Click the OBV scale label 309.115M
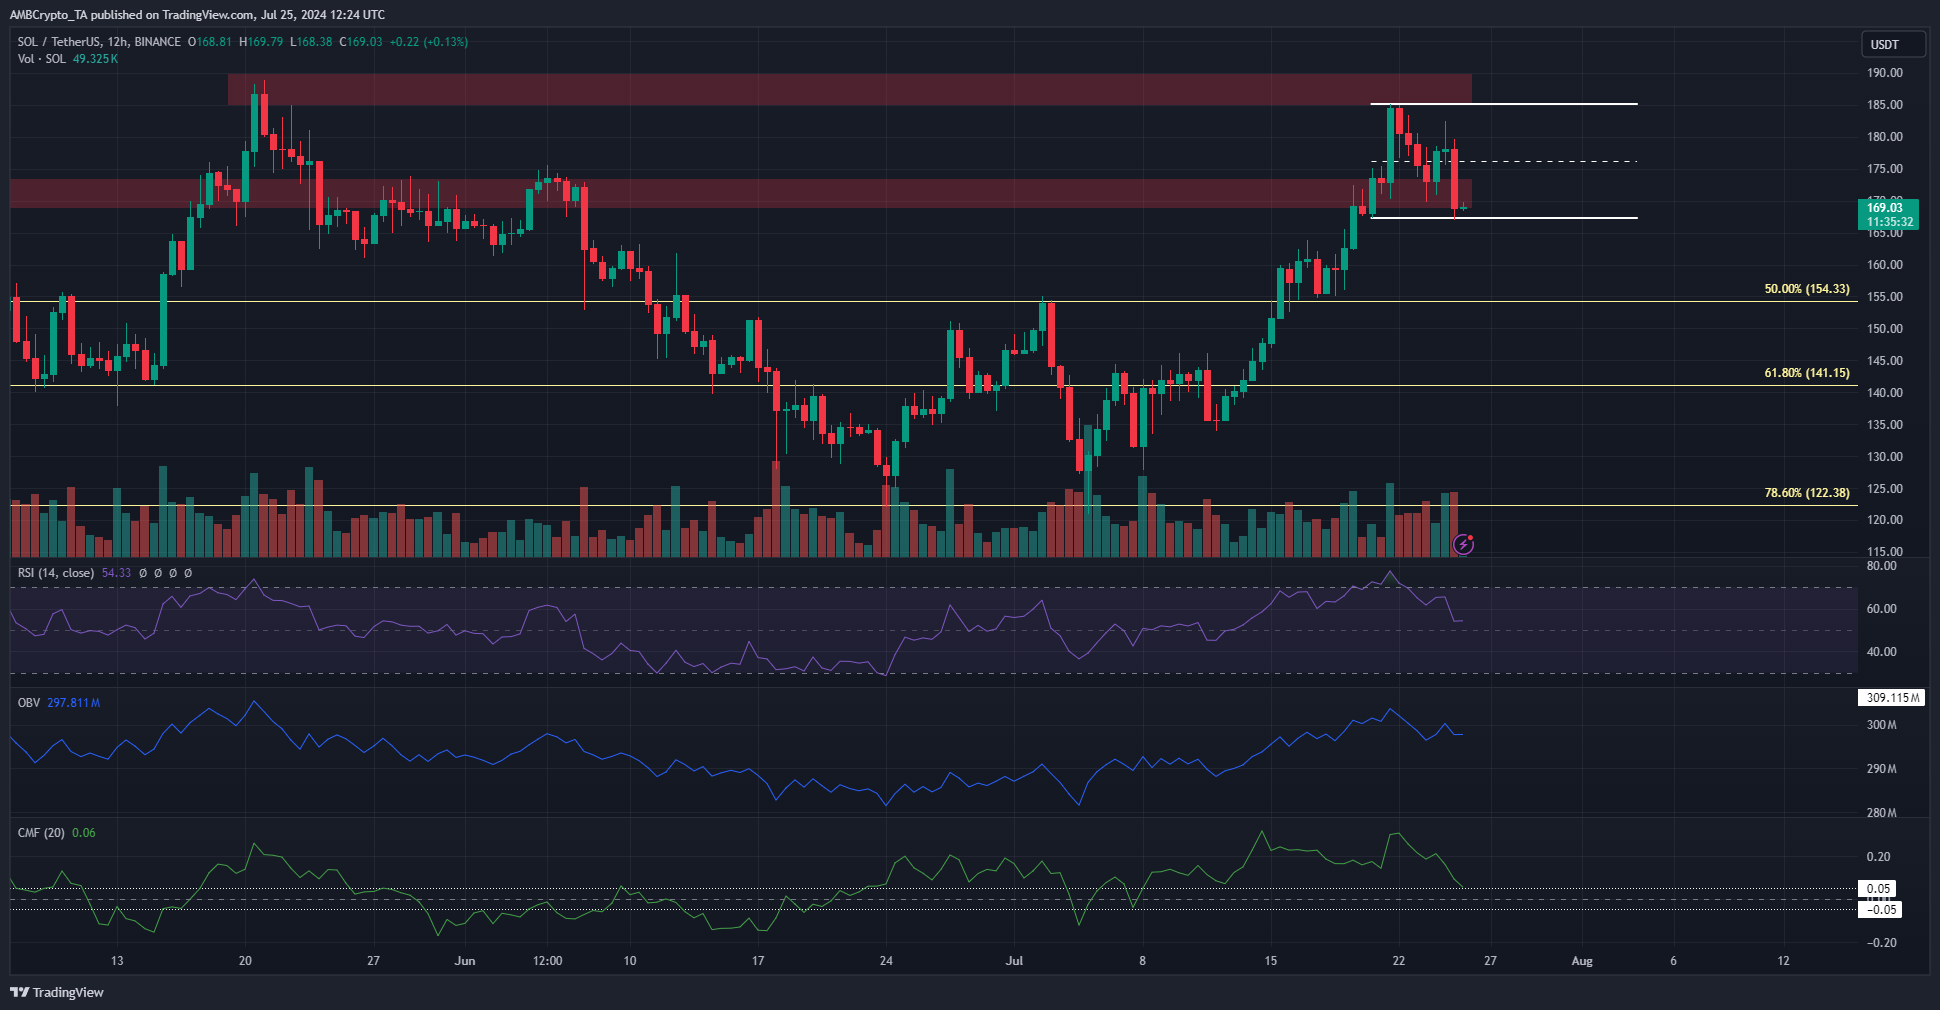Image resolution: width=1940 pixels, height=1010 pixels. click(1892, 698)
